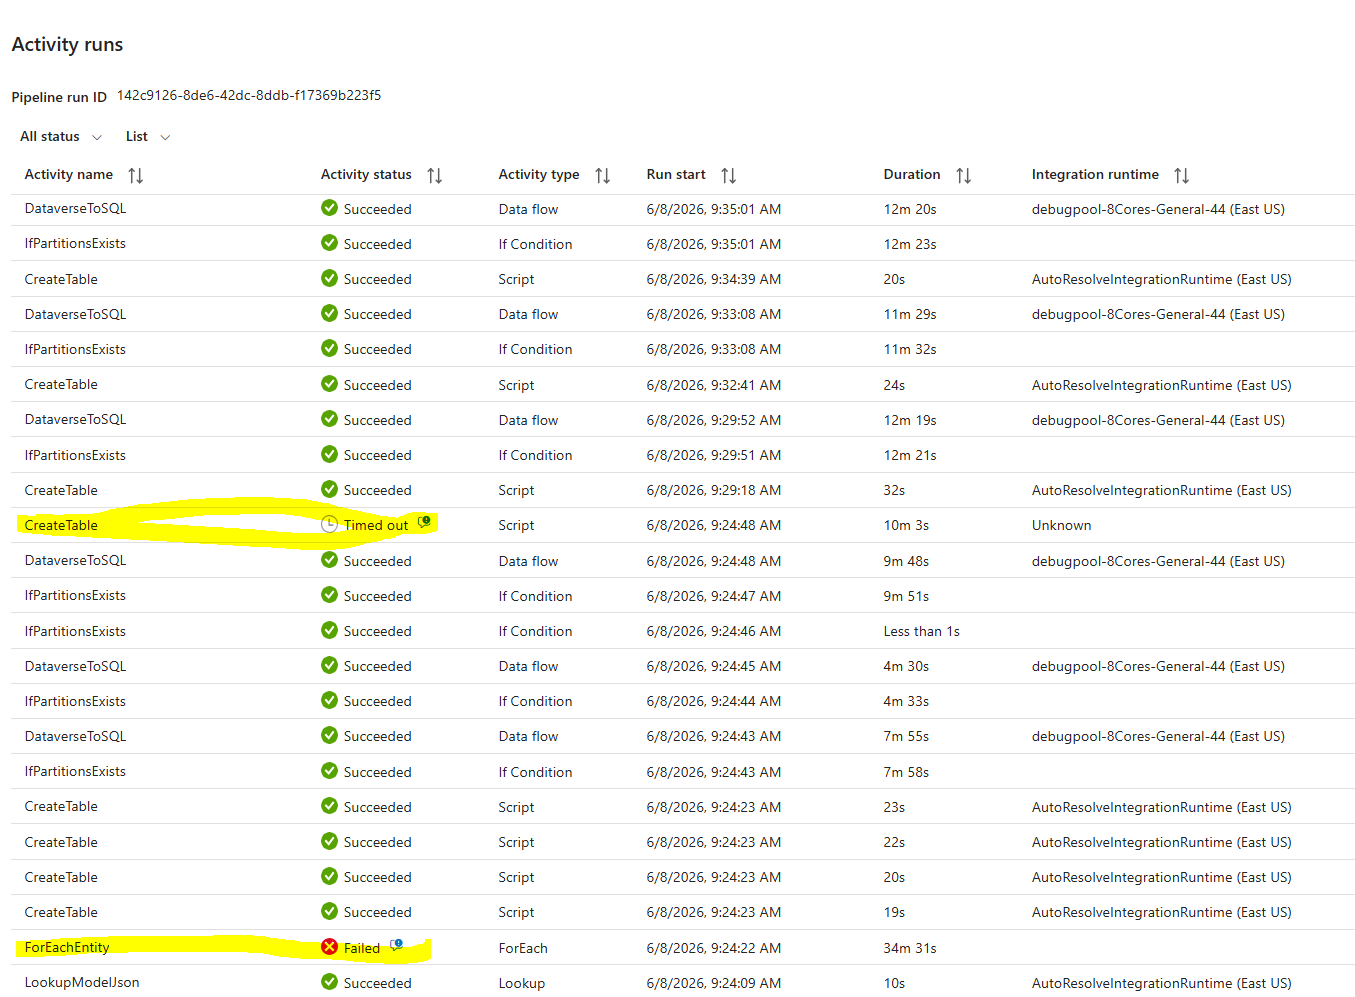The width and height of the screenshot is (1355, 997).
Task: Select CreateTable started at 9:32:41 AM
Action: (61, 384)
